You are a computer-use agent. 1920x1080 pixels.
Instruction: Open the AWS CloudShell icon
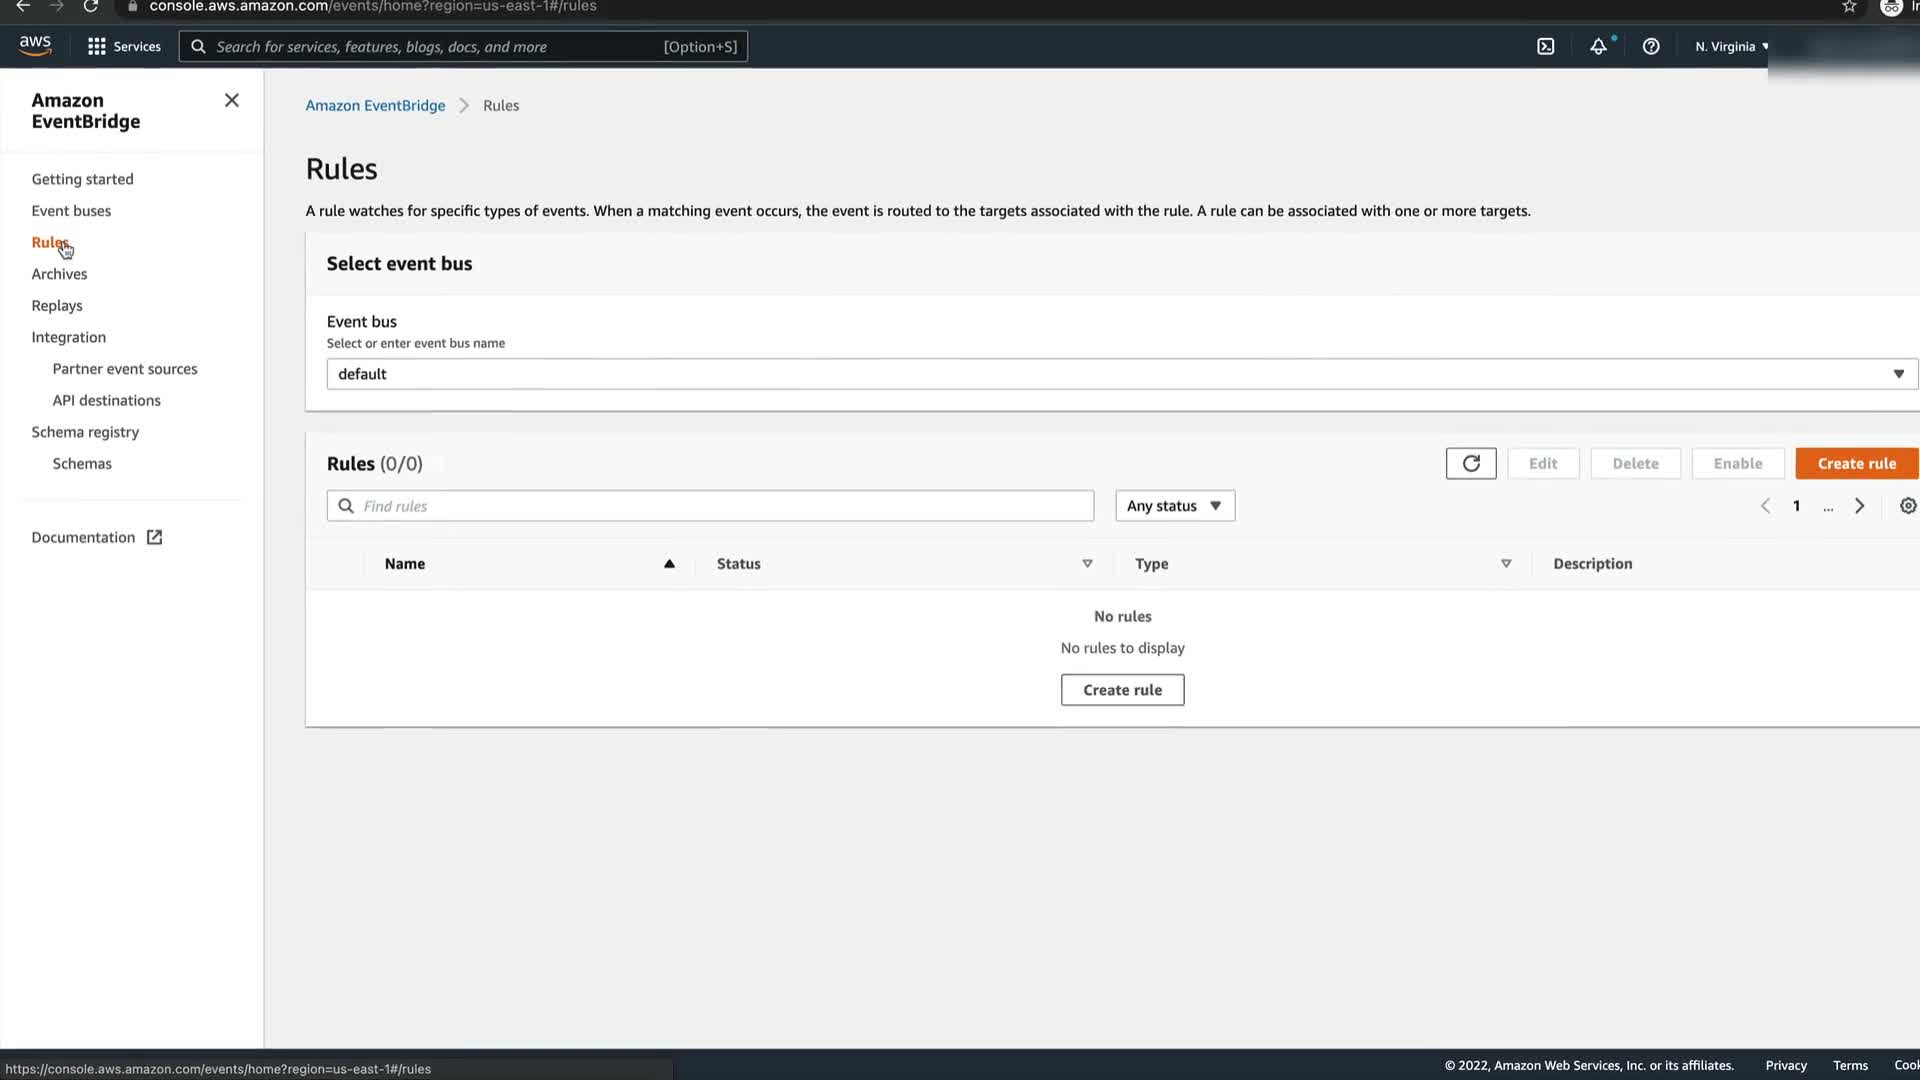tap(1545, 46)
